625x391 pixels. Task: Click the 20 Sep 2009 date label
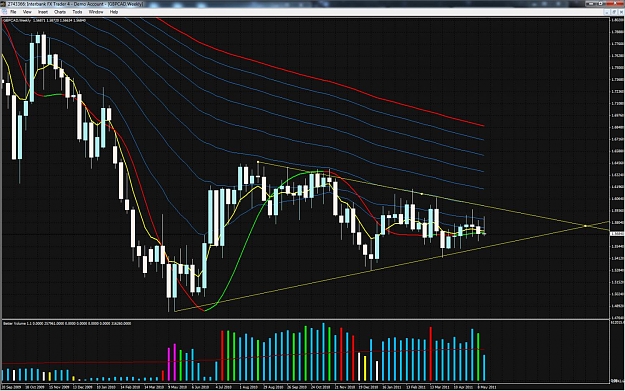click(x=12, y=387)
